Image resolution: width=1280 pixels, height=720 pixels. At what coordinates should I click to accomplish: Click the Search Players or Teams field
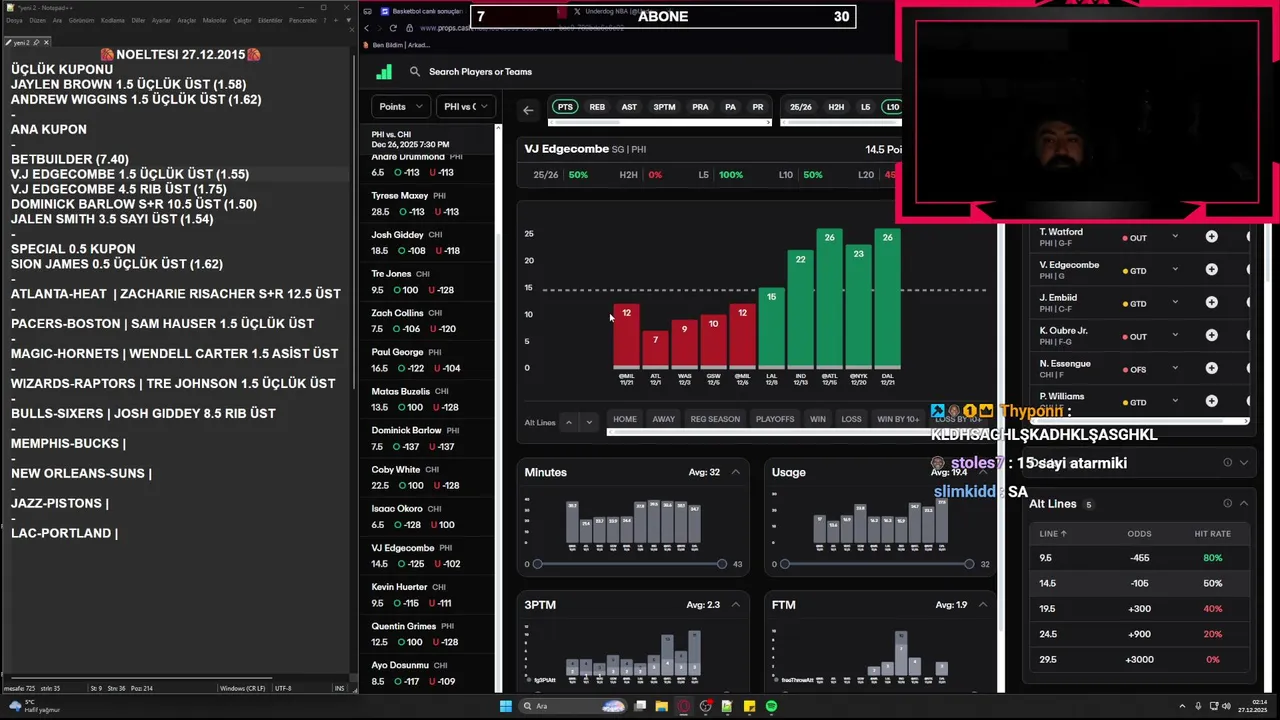[x=480, y=72]
